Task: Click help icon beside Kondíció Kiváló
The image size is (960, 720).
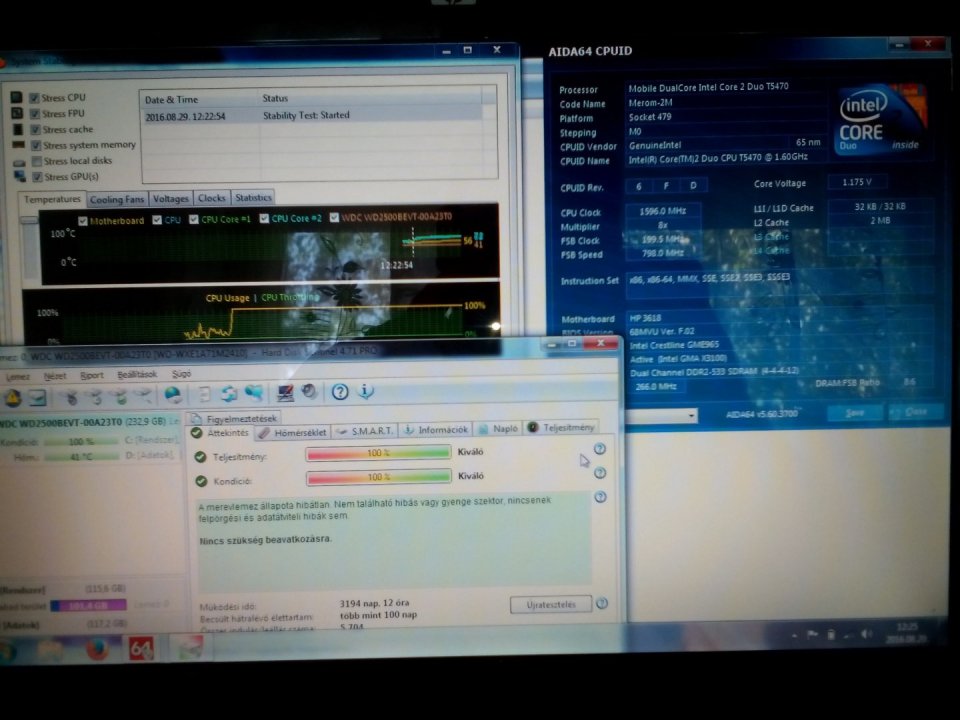Action: [x=600, y=473]
